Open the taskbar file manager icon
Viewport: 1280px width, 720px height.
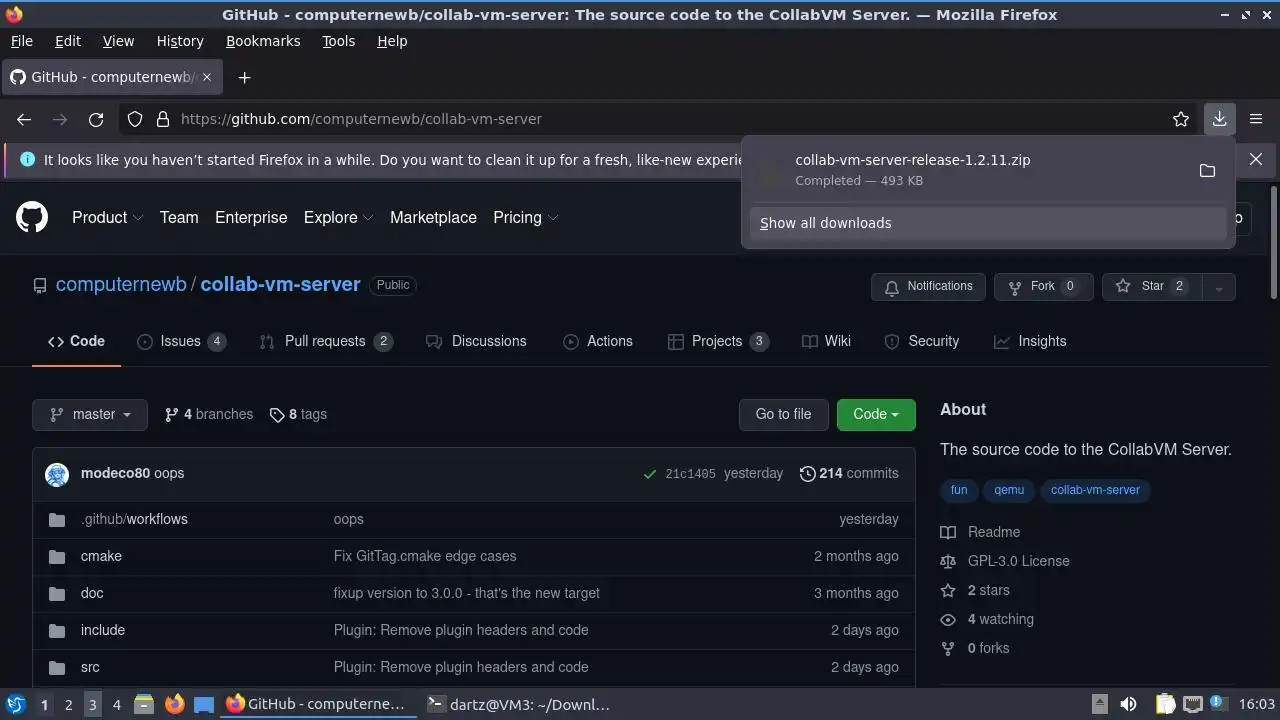[144, 704]
